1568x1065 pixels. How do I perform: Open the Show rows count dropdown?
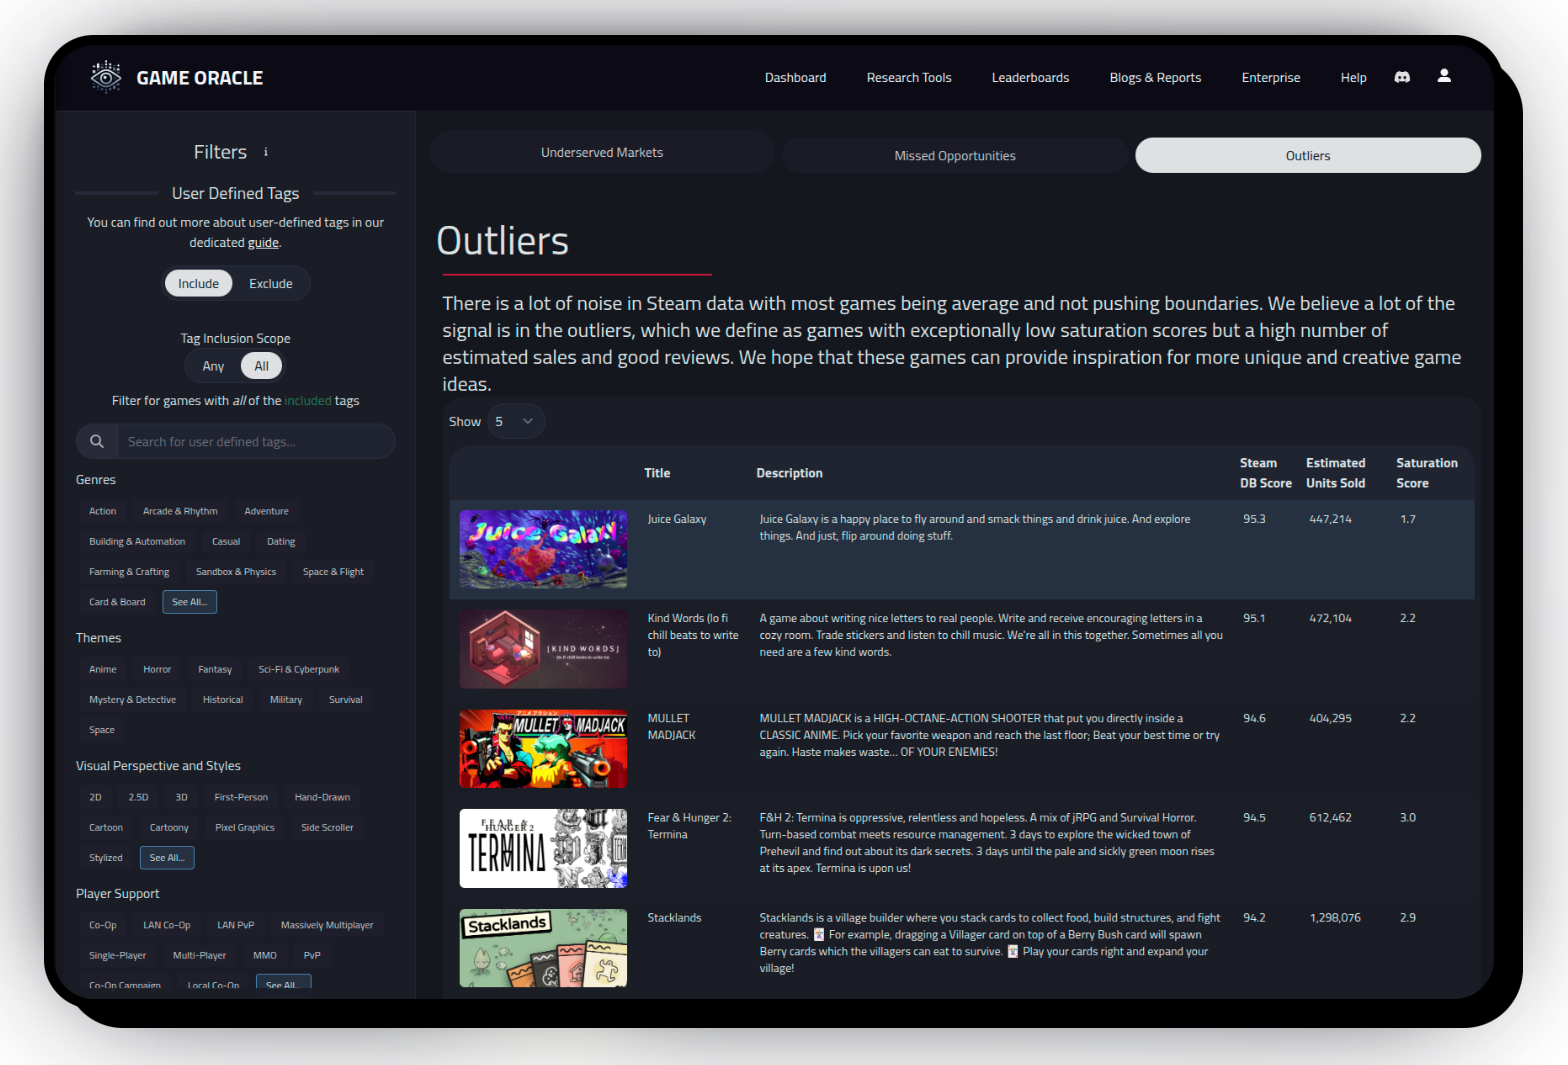515,422
